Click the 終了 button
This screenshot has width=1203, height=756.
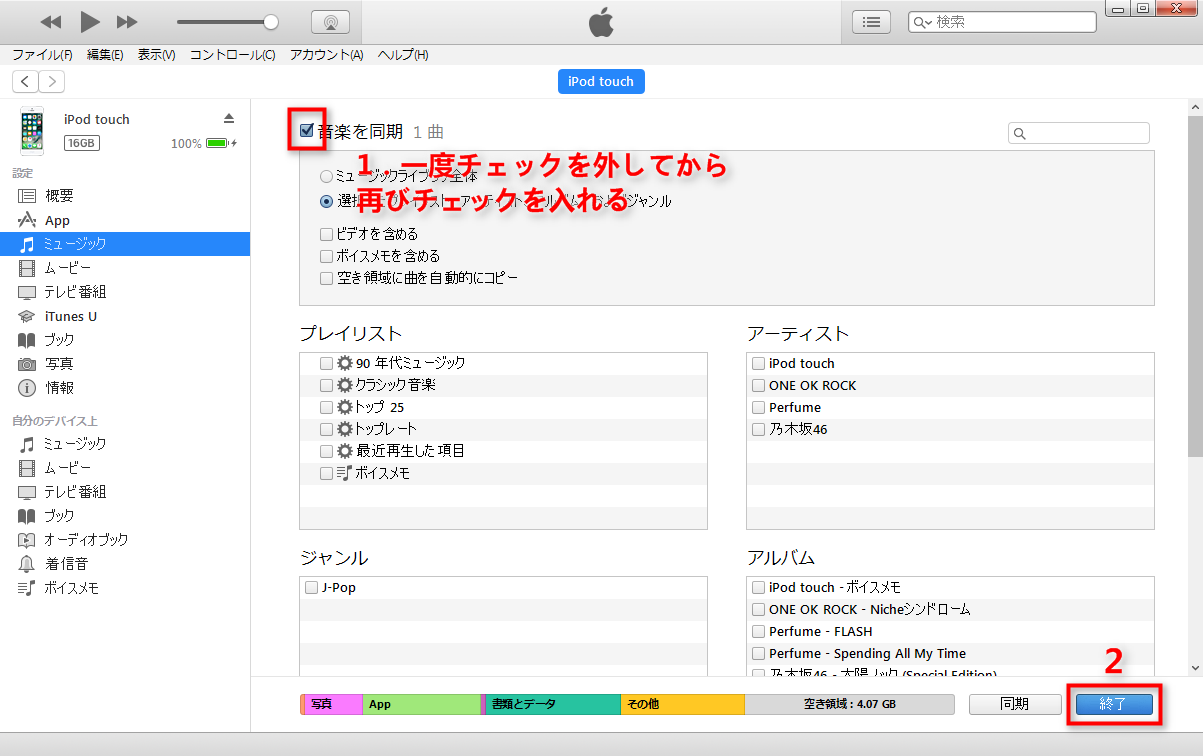pyautogui.click(x=1113, y=704)
